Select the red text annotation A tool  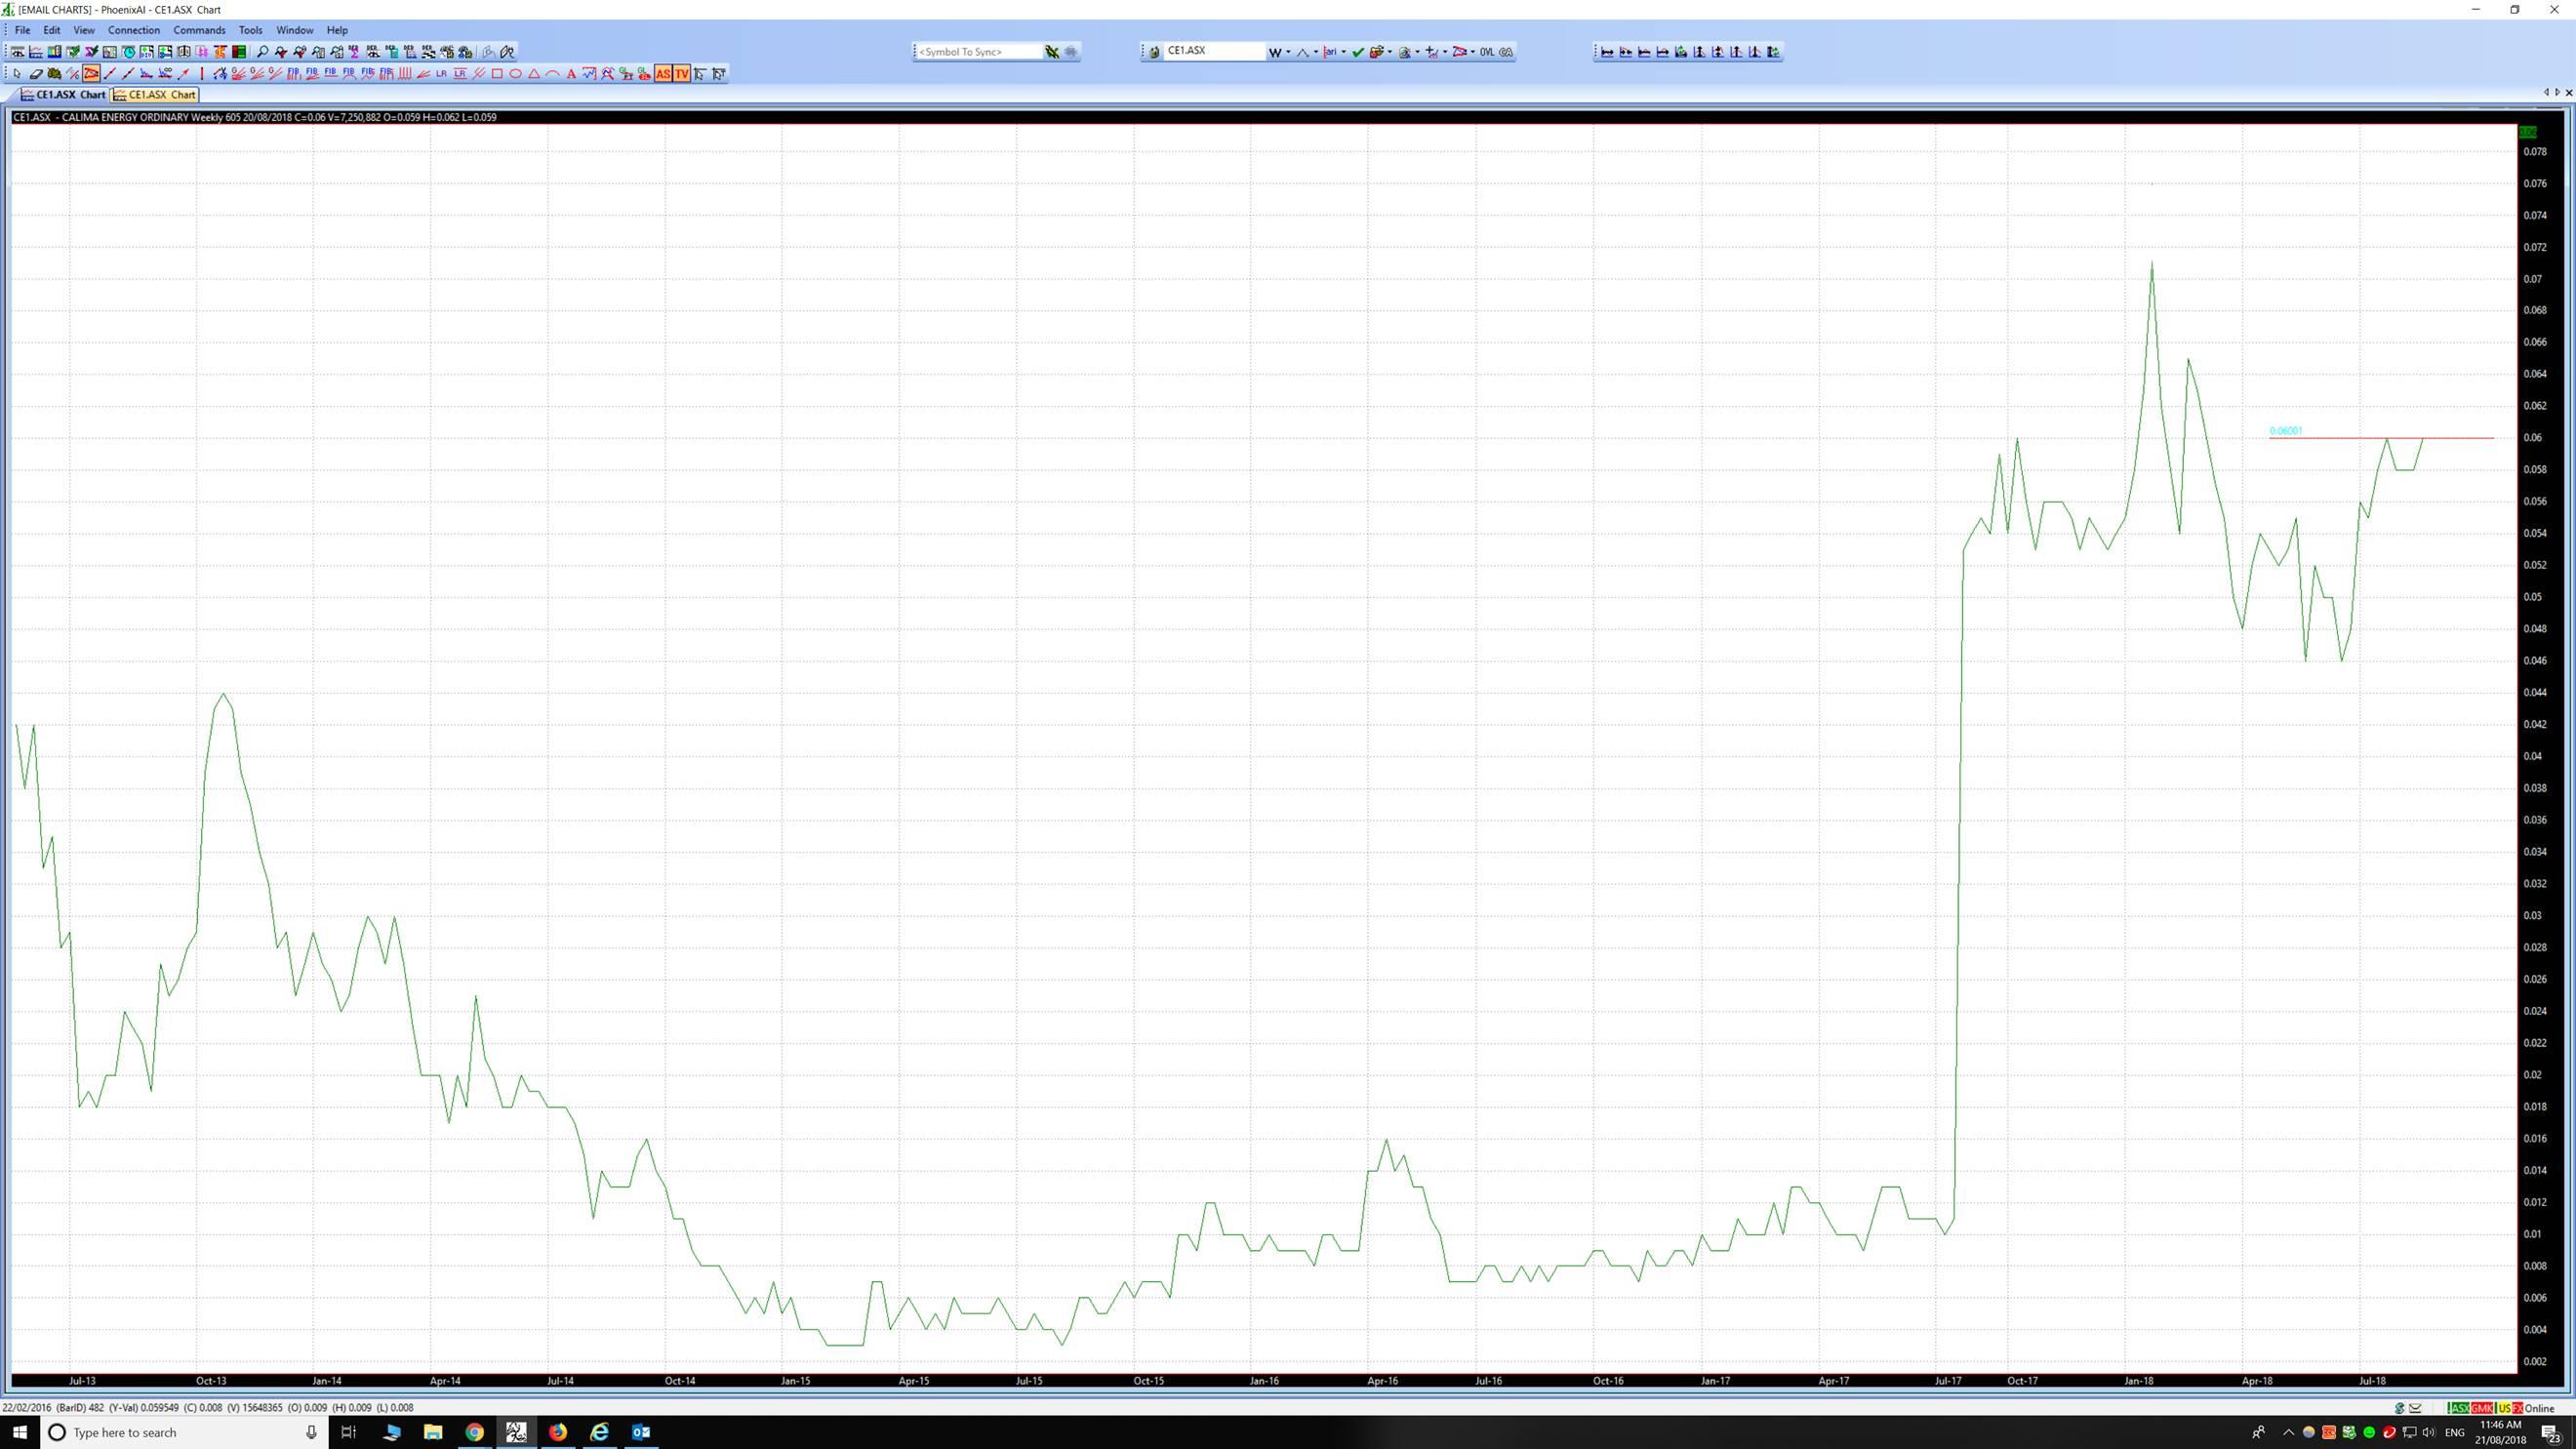point(572,73)
